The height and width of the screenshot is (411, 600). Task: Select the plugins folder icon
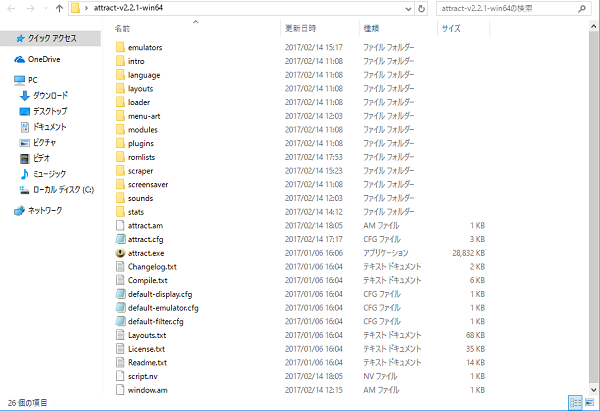(120, 143)
